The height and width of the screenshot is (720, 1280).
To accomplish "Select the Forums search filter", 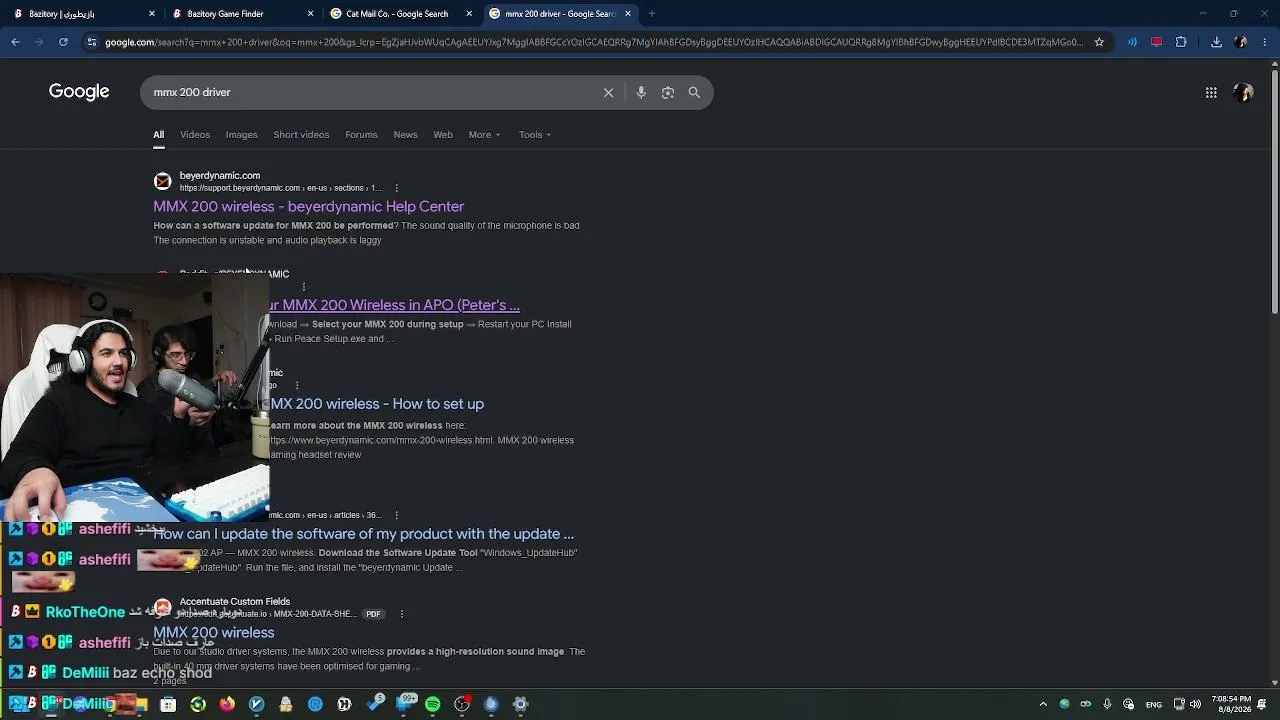I will [361, 135].
